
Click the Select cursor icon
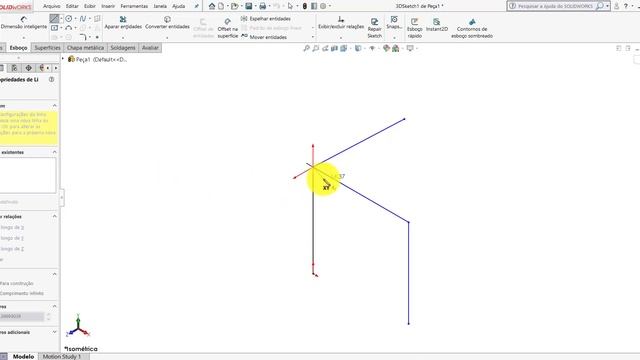[290, 6]
